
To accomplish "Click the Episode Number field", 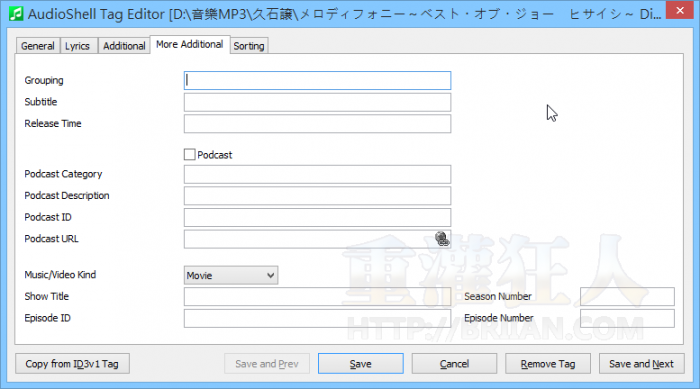I will pyautogui.click(x=627, y=318).
